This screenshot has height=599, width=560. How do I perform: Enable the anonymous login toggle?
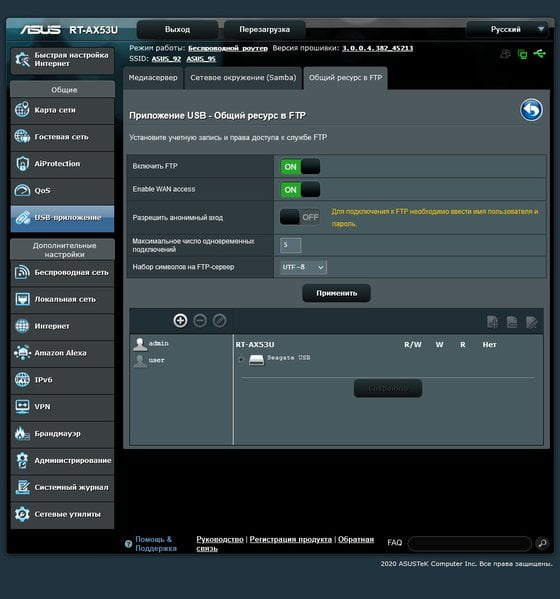[x=300, y=217]
